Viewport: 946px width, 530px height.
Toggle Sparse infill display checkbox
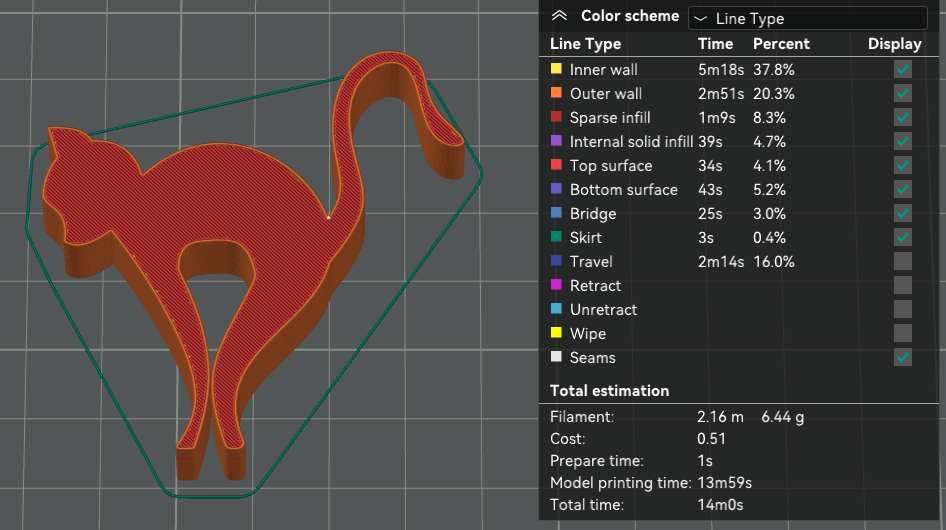[903, 117]
